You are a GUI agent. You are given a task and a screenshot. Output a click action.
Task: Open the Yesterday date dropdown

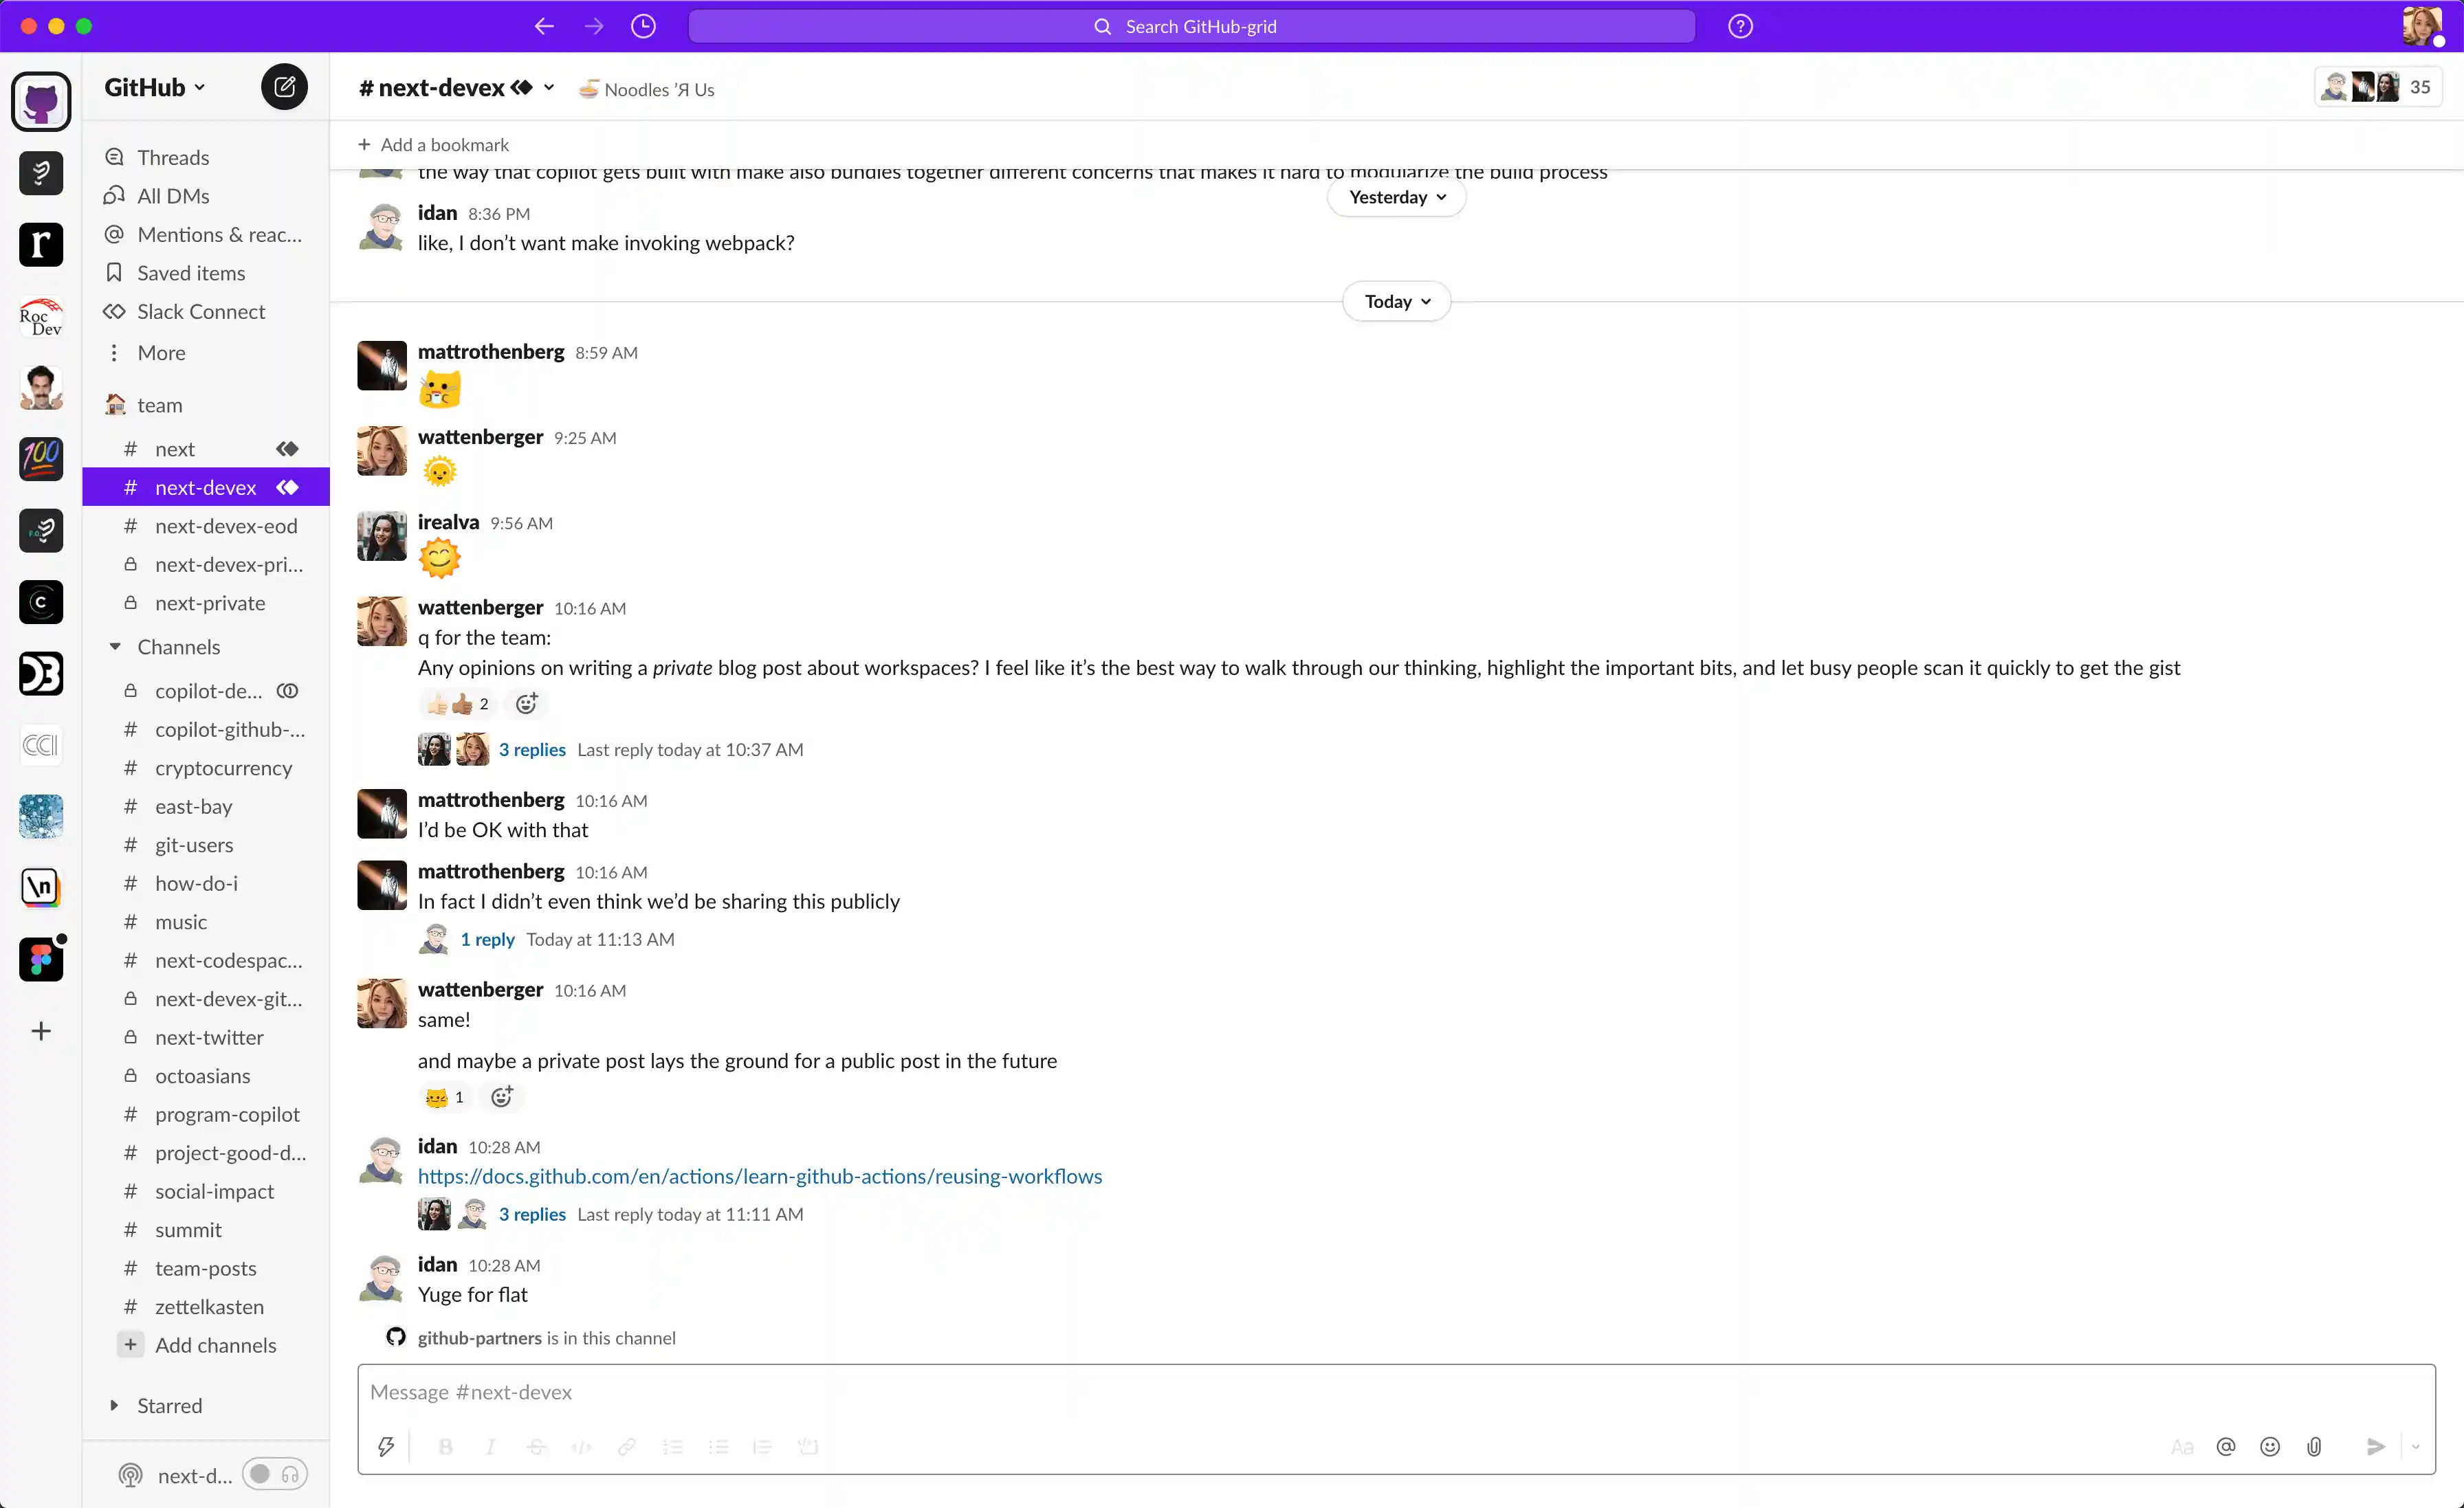click(x=1396, y=197)
